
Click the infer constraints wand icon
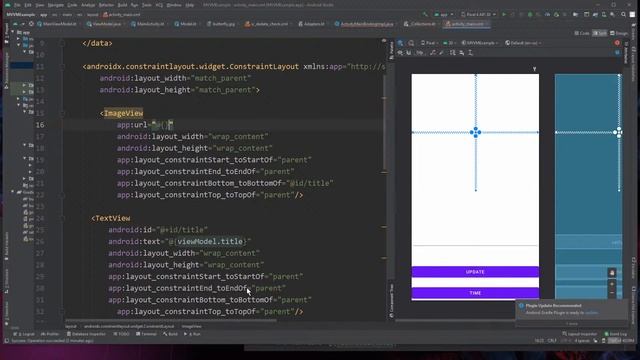442,53
